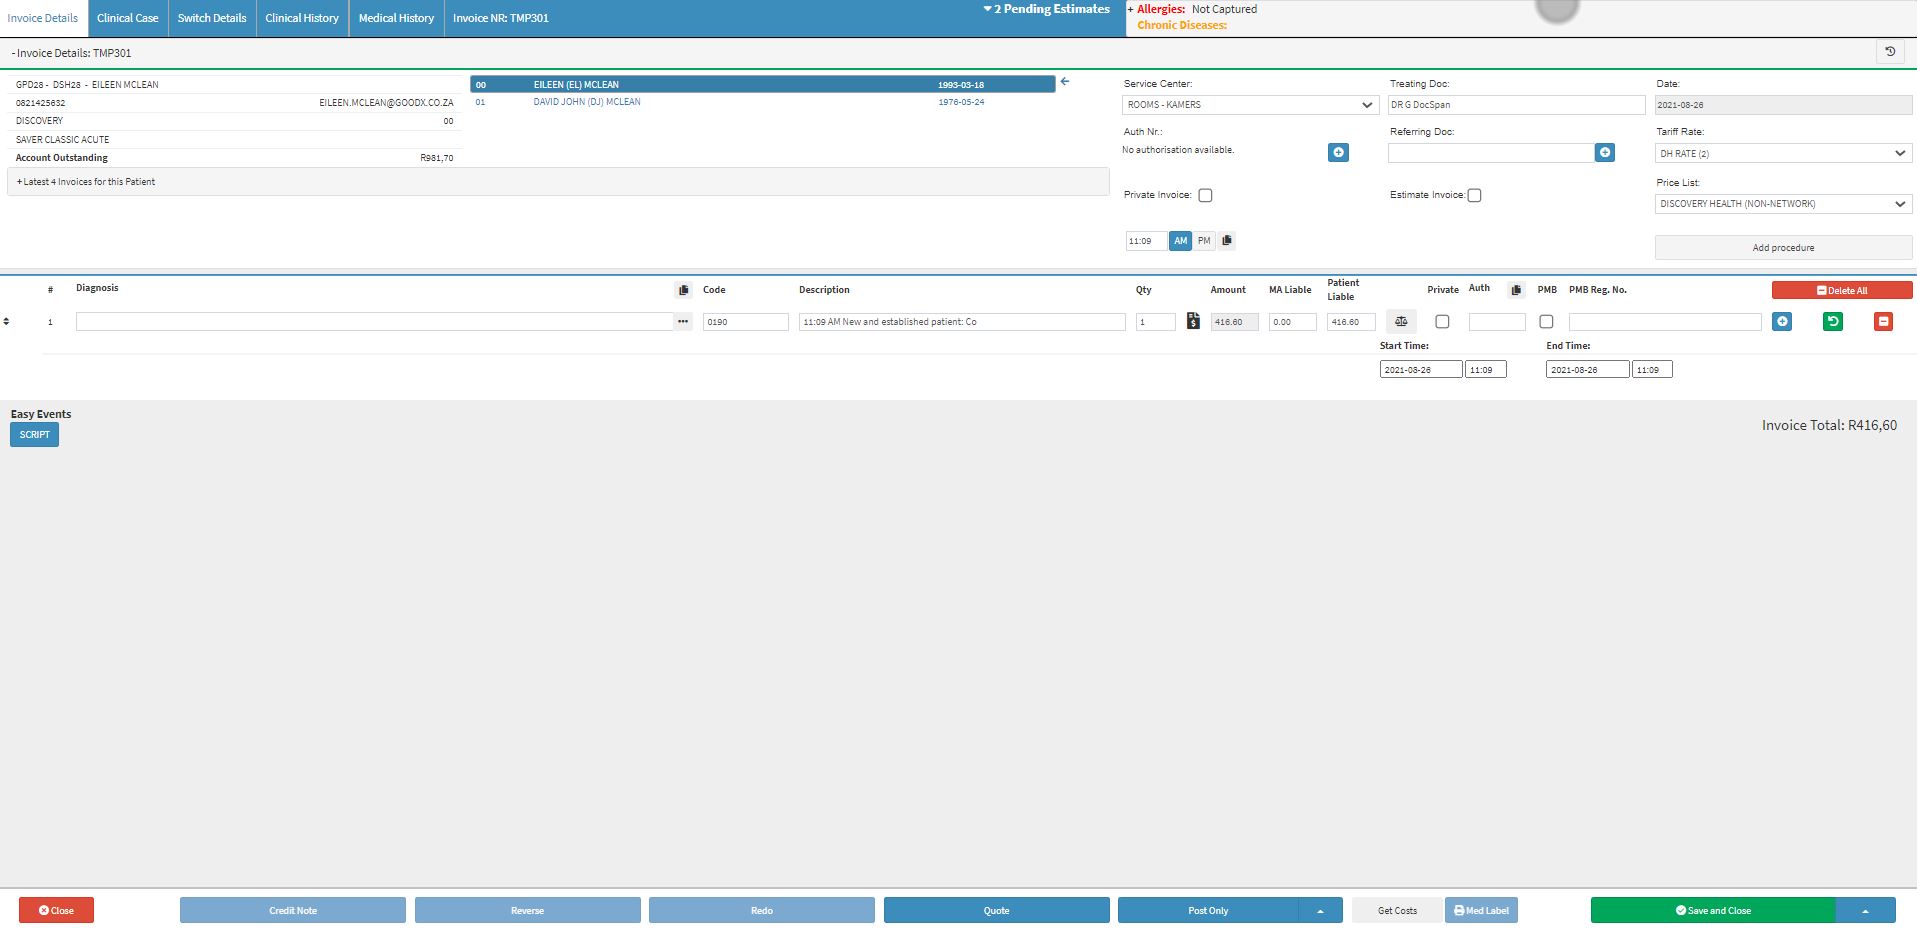
Task: Click the copy icon next to Auth column
Action: coord(1516,290)
